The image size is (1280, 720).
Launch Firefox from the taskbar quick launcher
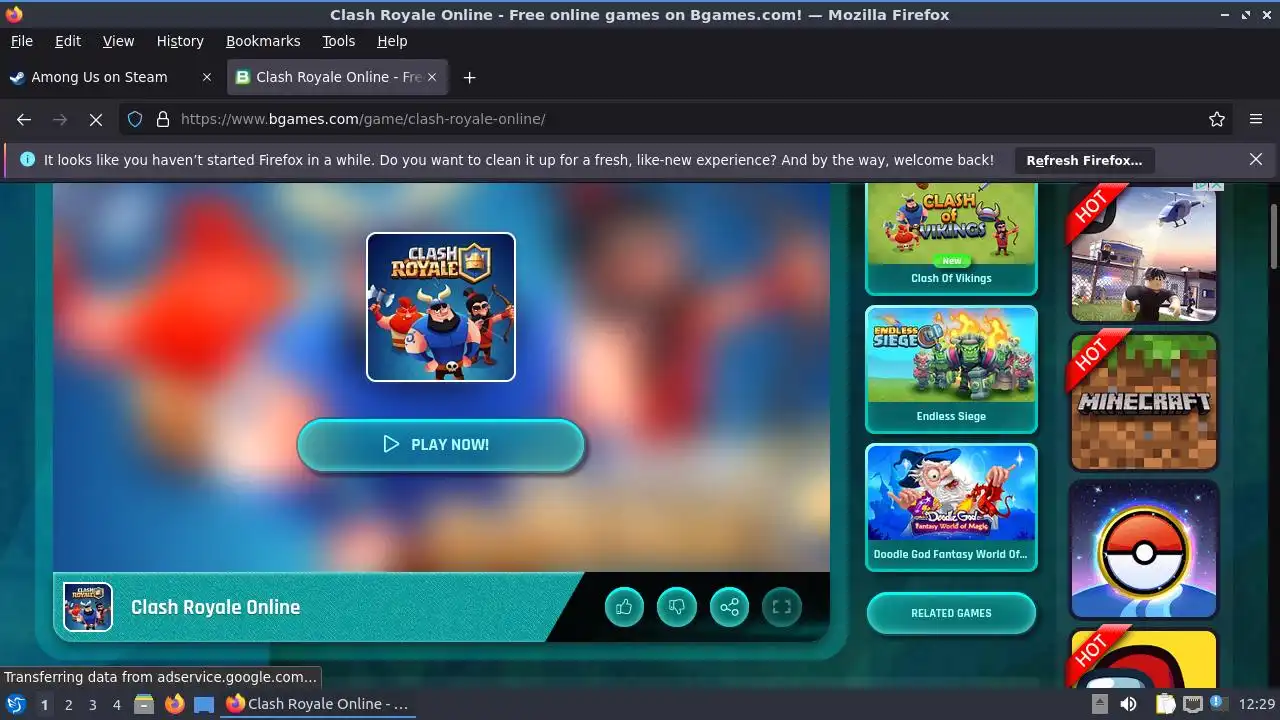(175, 704)
